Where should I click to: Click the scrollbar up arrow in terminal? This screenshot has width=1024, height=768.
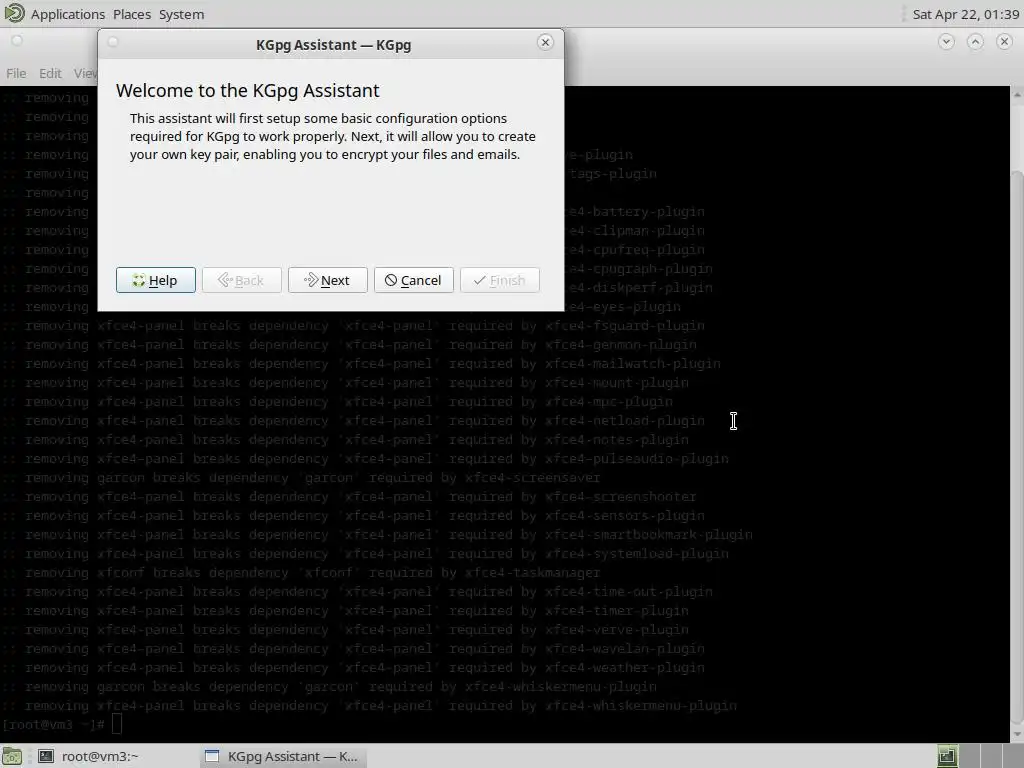pyautogui.click(x=1017, y=95)
